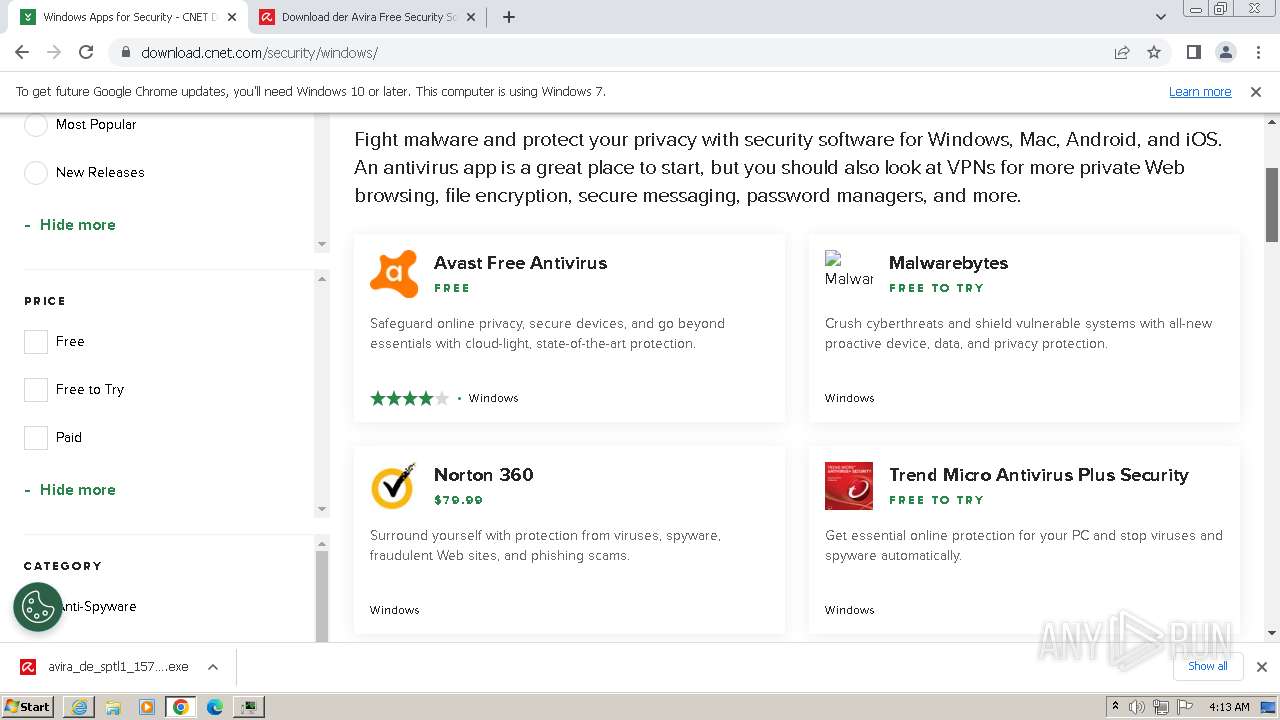The image size is (1280, 720).
Task: Click the Trend Micro product box image
Action: [x=849, y=486]
